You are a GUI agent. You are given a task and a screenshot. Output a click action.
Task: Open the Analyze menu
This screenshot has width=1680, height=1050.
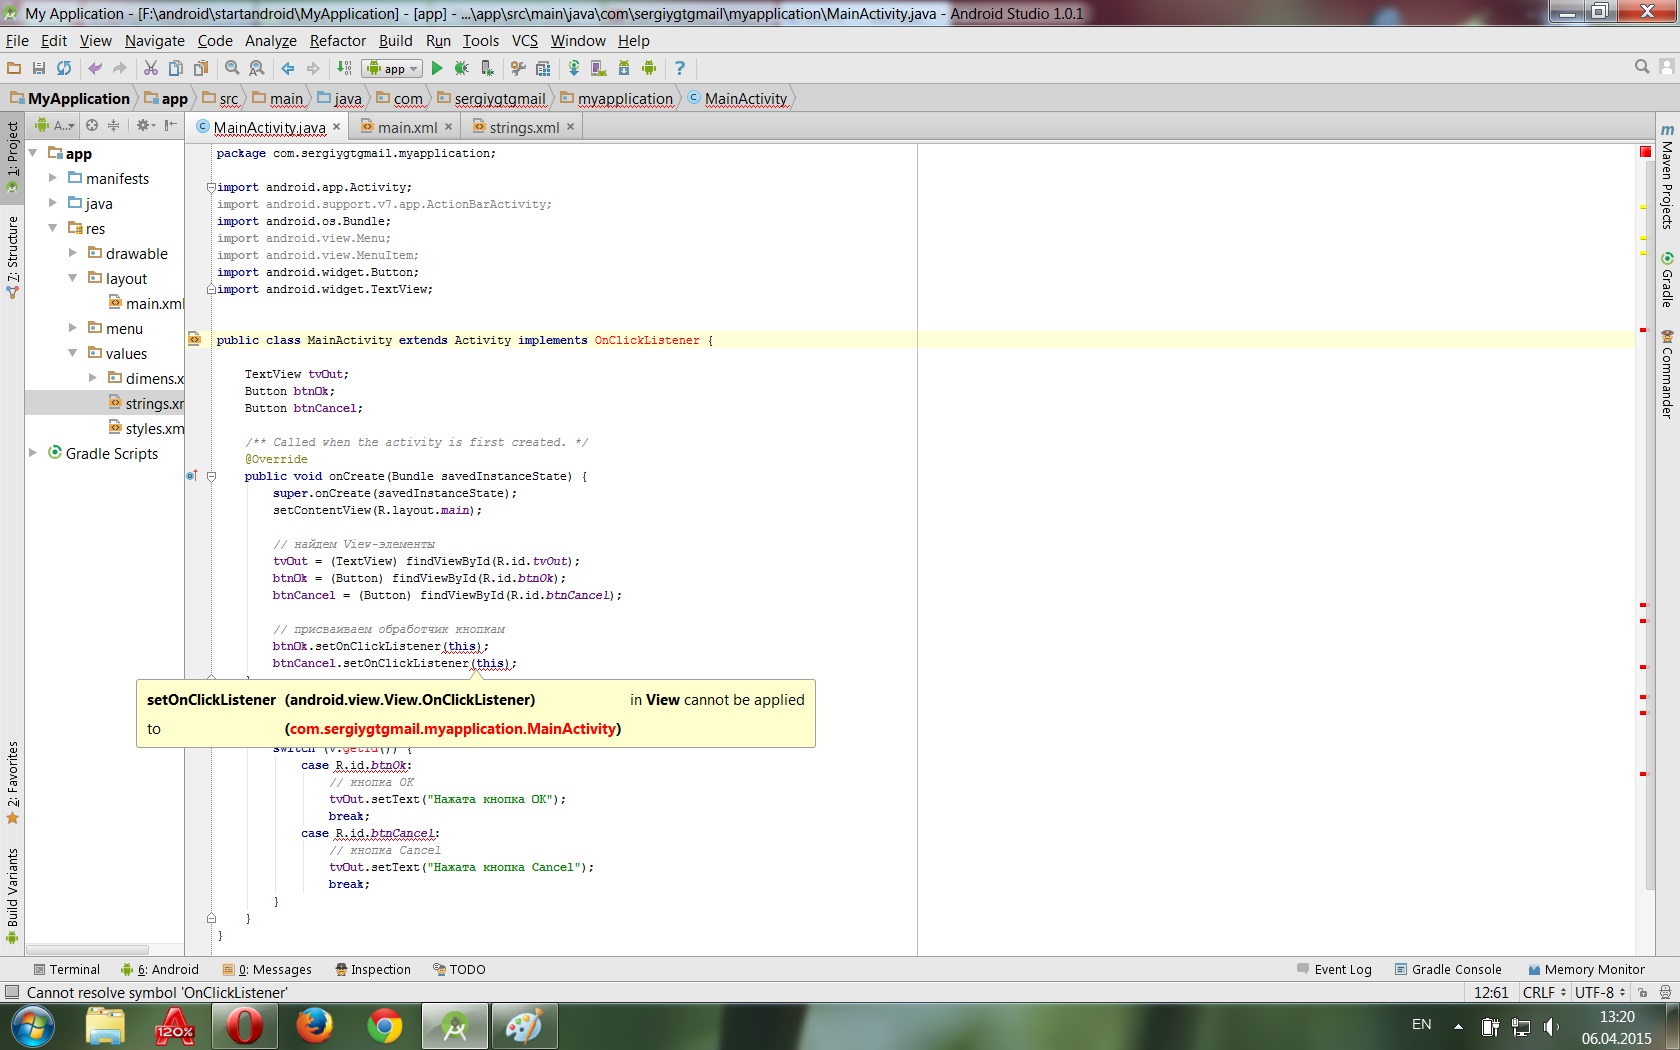(x=271, y=41)
